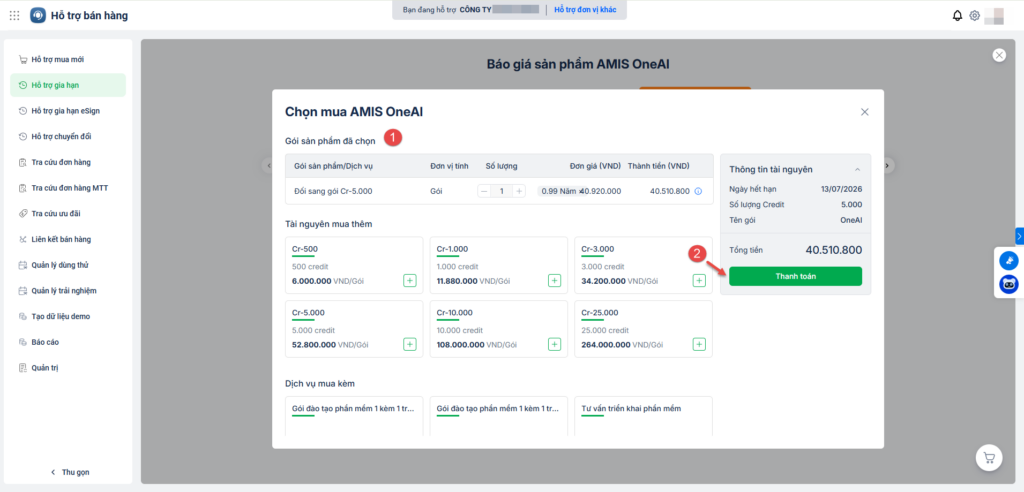Open Tra cứu đơn hàng MTT
Screen dimensions: 1024x492
click(68, 188)
